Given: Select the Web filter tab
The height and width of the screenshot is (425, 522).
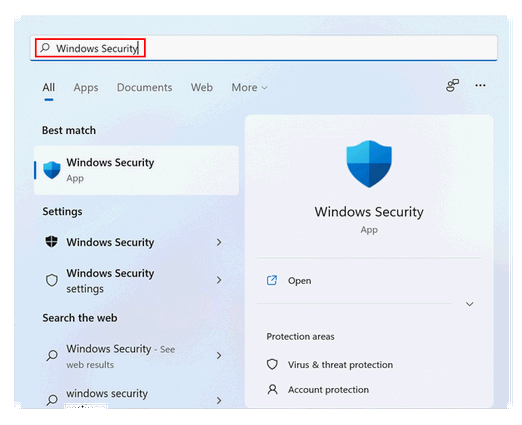Looking at the screenshot, I should pyautogui.click(x=202, y=87).
